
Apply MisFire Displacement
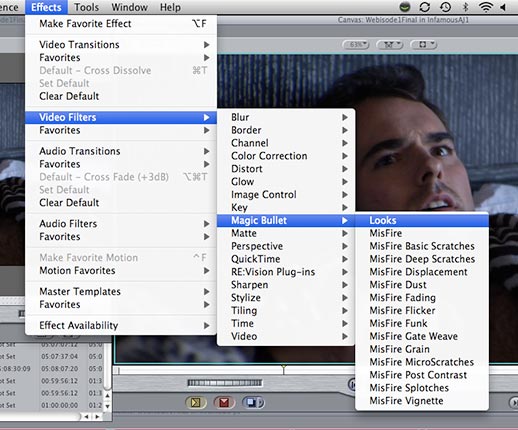coord(422,272)
